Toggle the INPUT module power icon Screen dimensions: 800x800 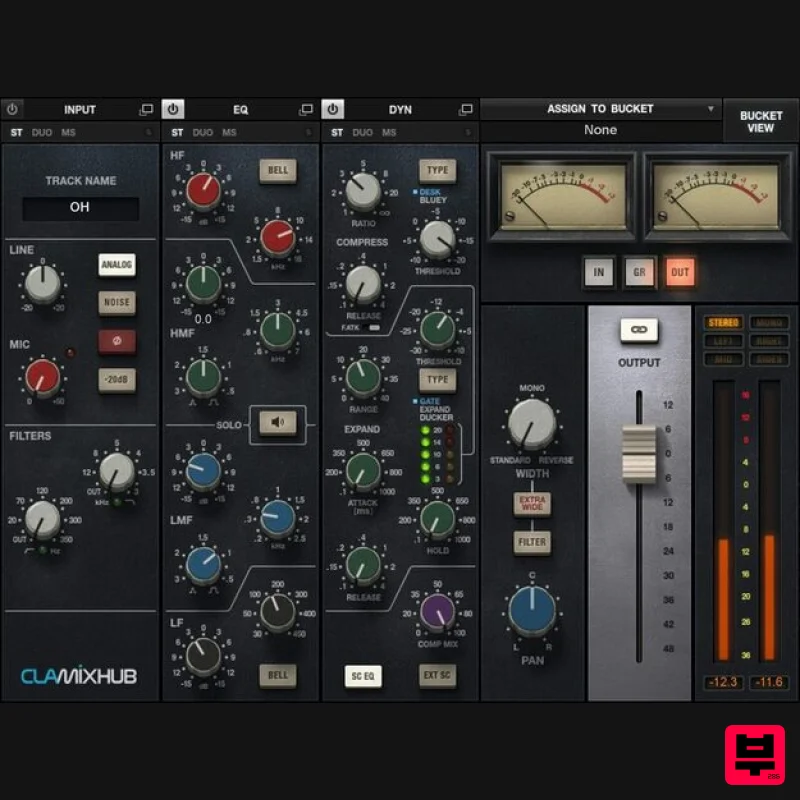click(12, 109)
